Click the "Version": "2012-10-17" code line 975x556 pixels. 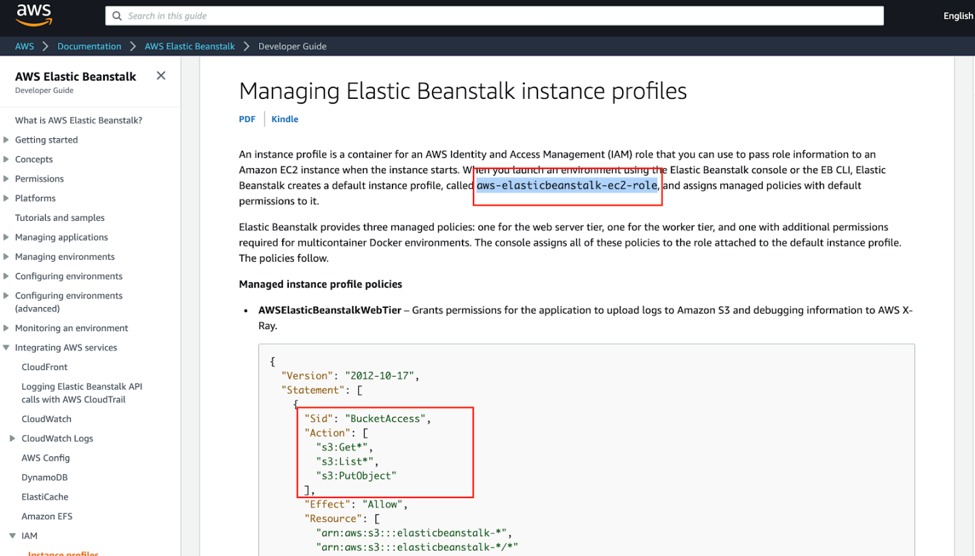350,376
